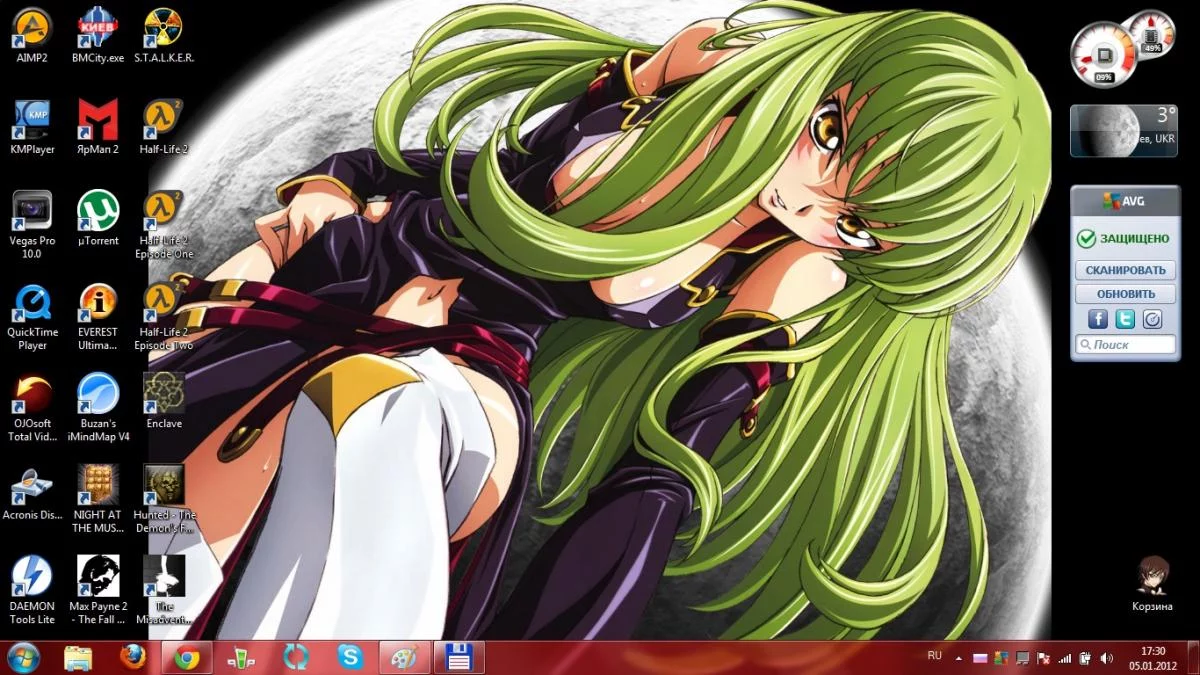Select The Misadventures desktop icon

(164, 590)
